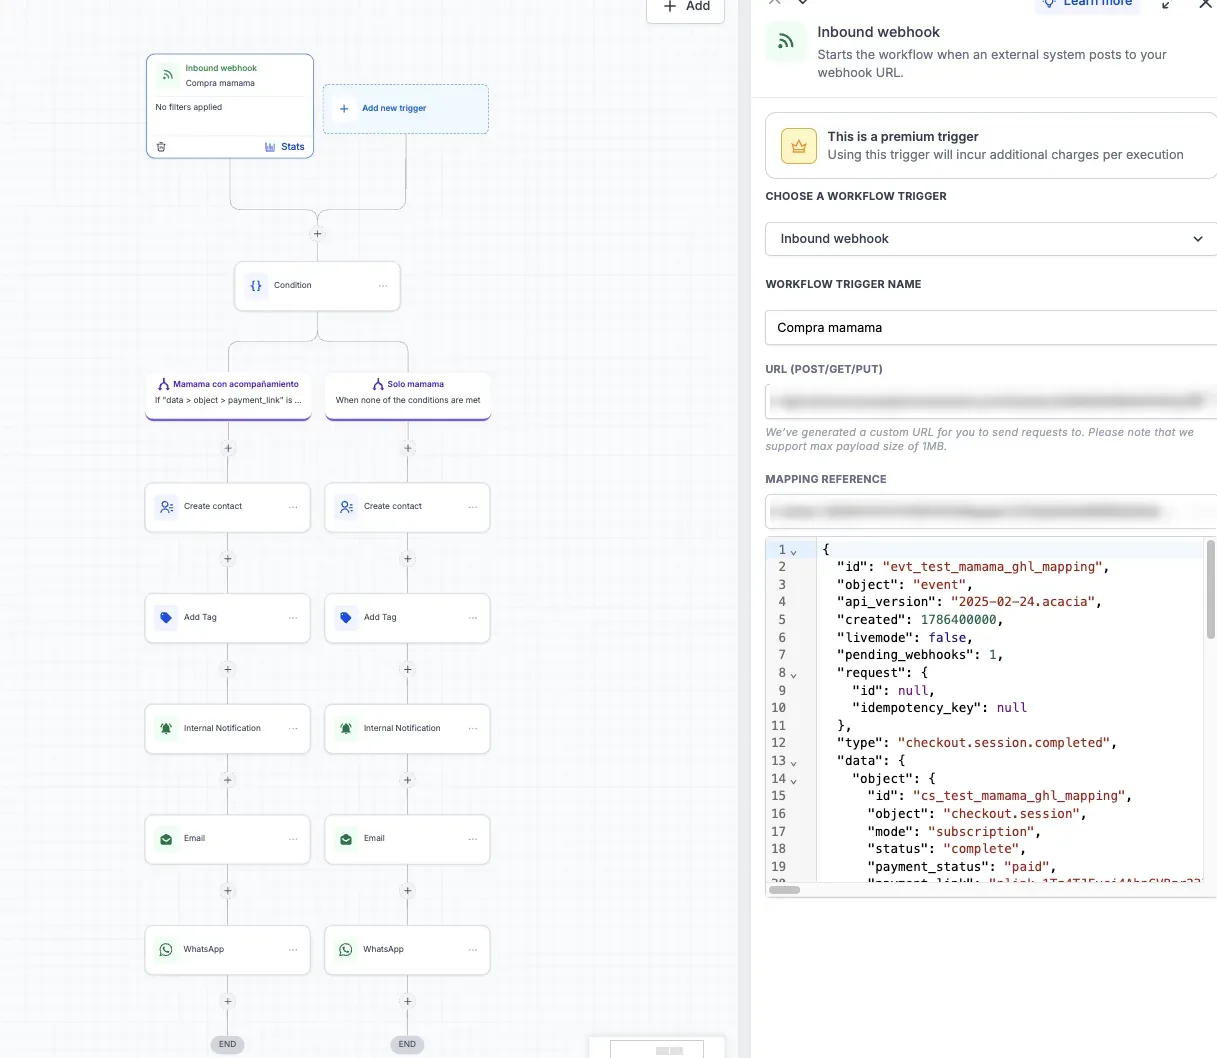
Task: Open left branch WhatsApp action
Action: pos(228,950)
